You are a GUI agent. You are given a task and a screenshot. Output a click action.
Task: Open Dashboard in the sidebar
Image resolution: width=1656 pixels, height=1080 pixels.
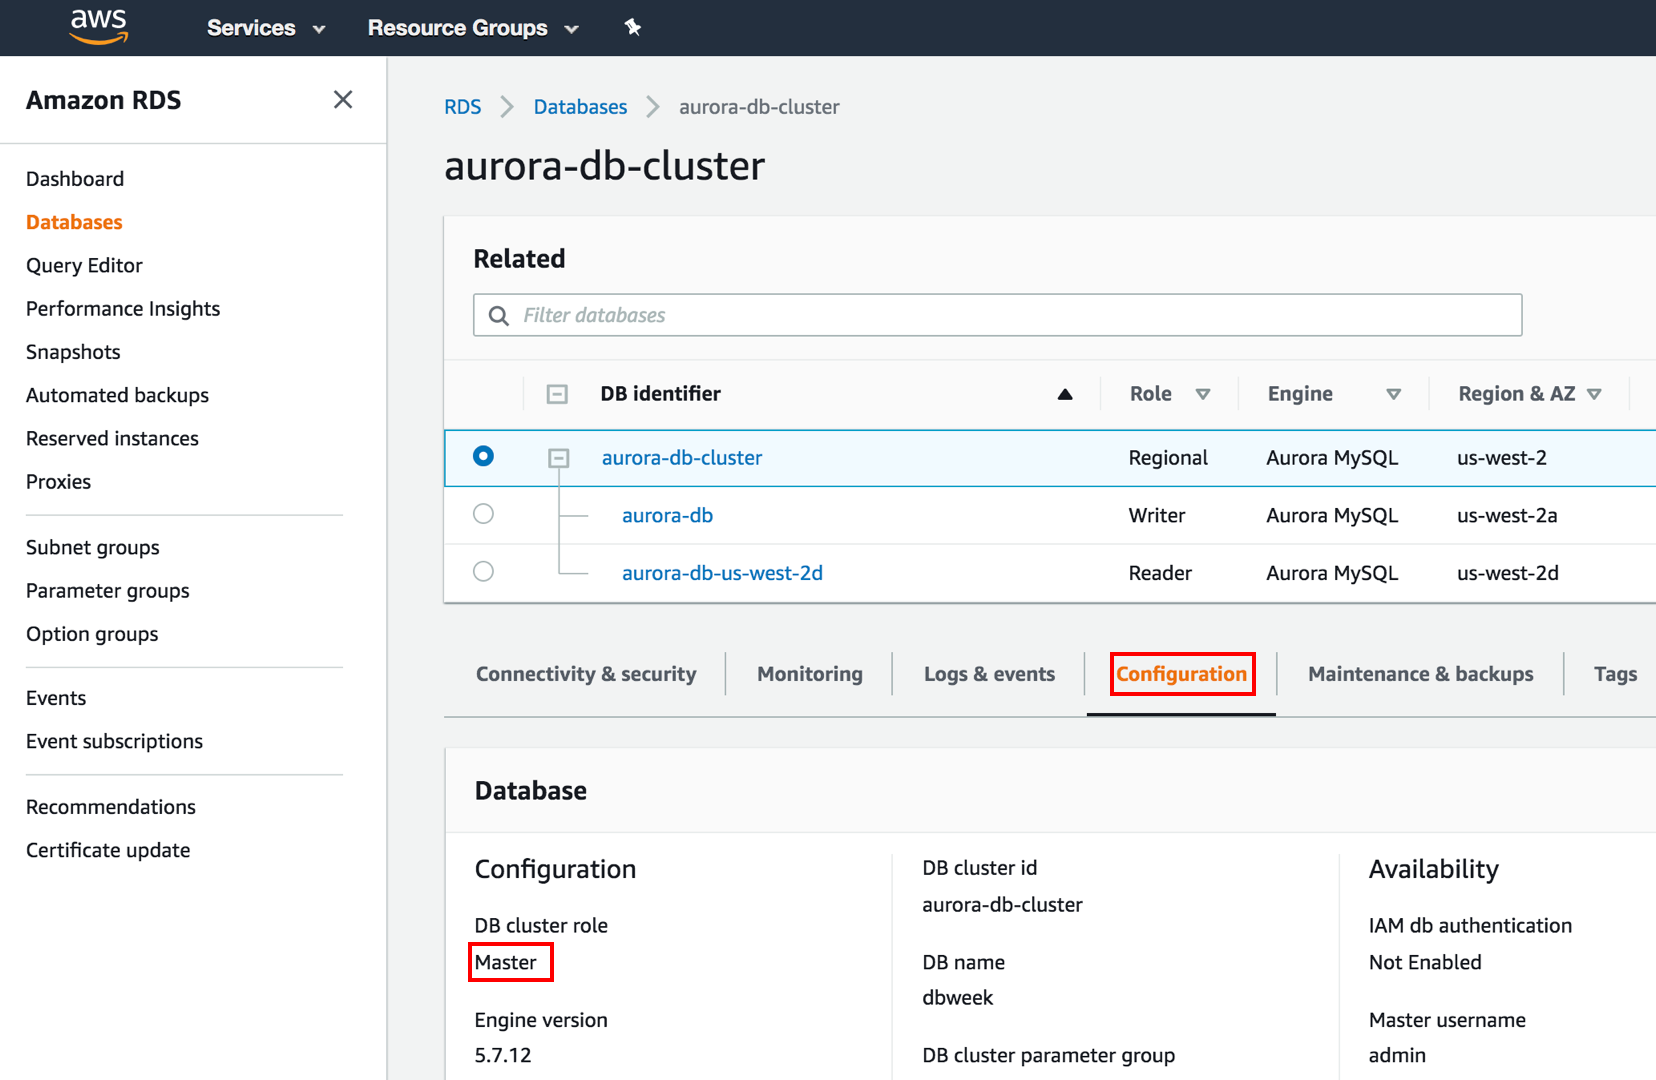click(x=75, y=179)
